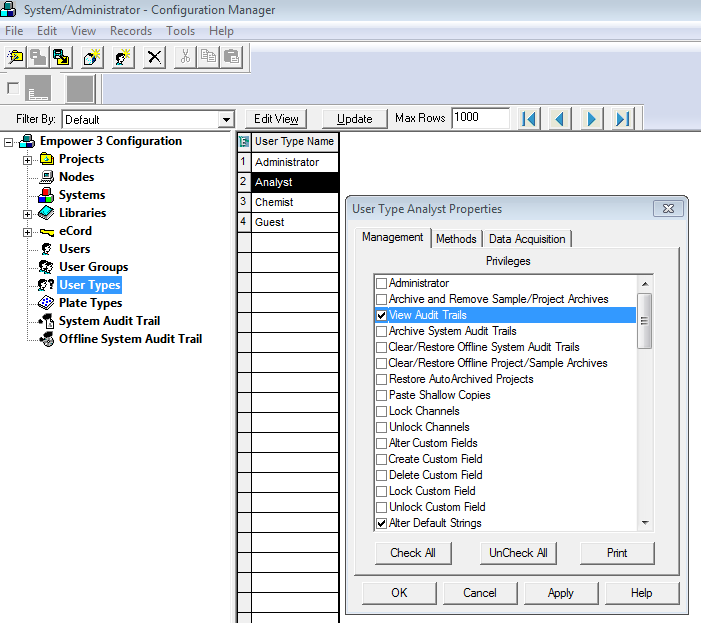Open the Tools menu

pos(181,31)
